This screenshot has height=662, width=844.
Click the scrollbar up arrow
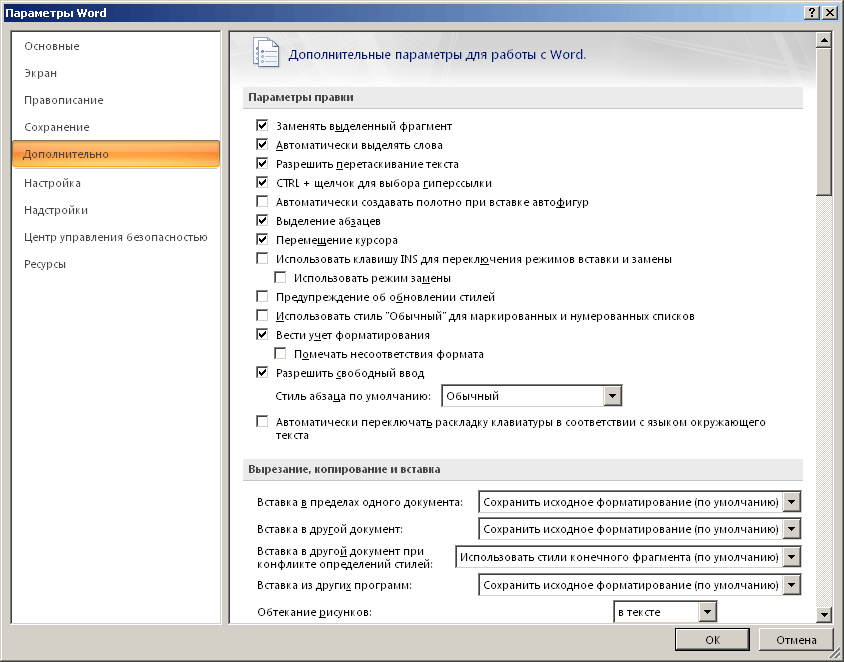(x=824, y=40)
